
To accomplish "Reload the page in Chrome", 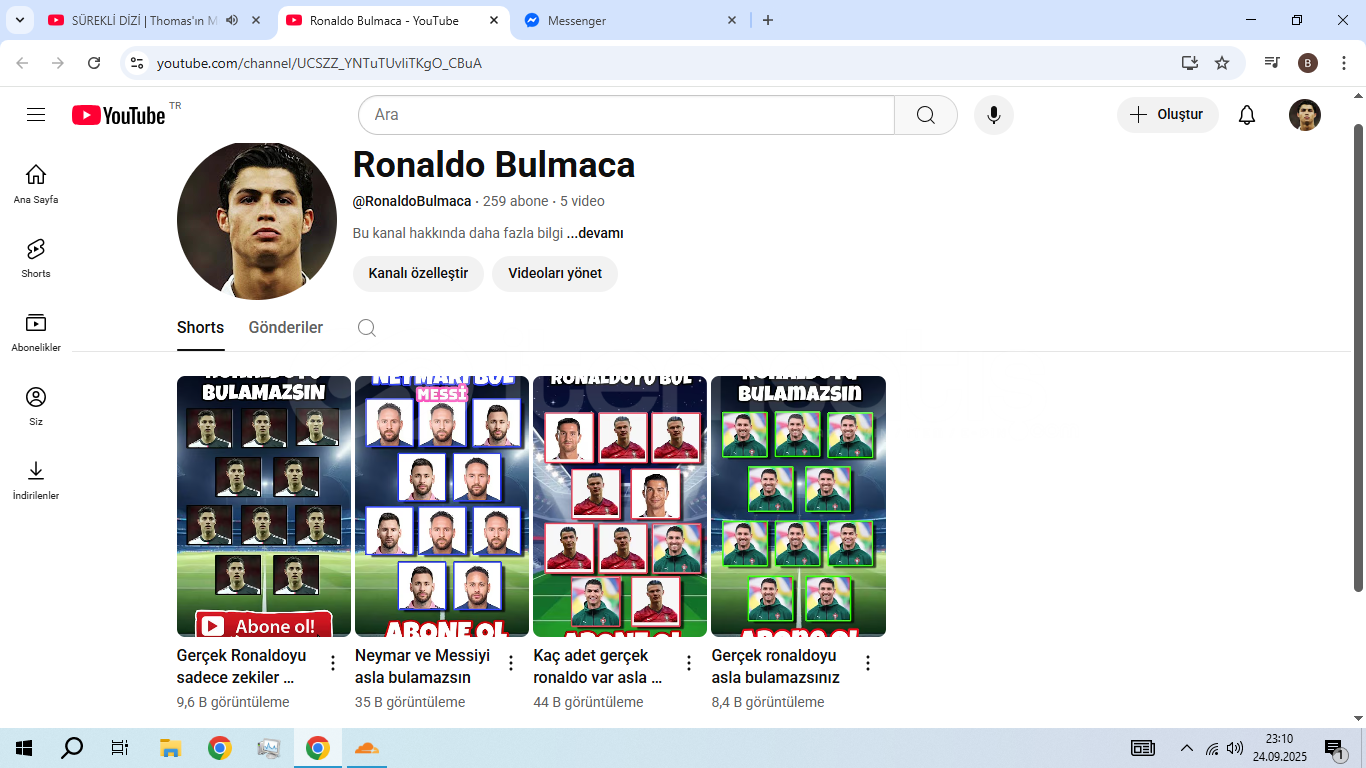I will [94, 63].
